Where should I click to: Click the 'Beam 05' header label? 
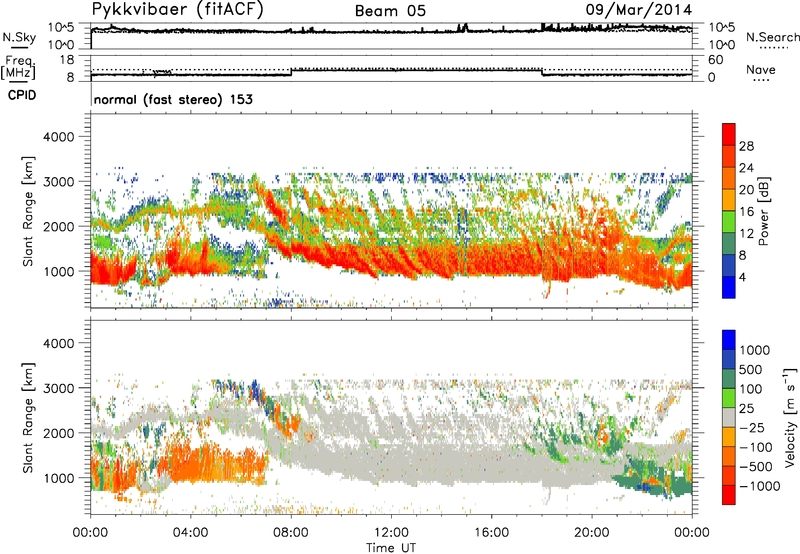click(x=390, y=11)
